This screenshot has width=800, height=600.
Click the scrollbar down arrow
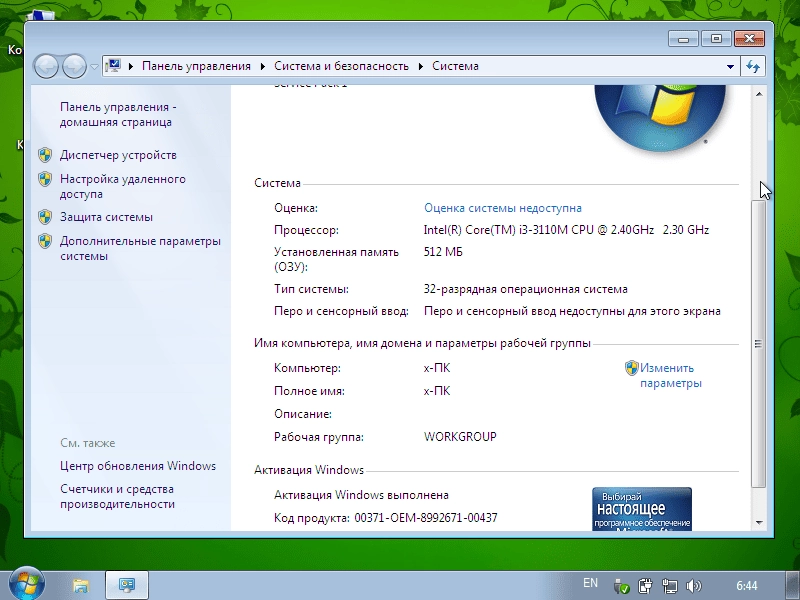(x=759, y=522)
